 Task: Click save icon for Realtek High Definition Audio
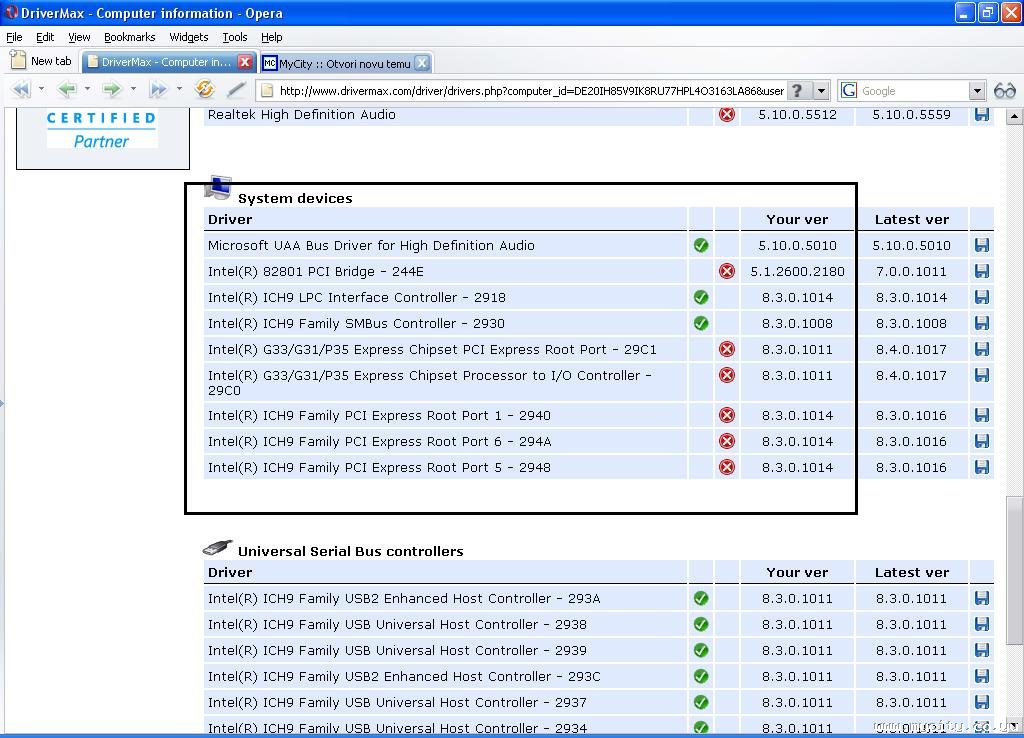(981, 114)
